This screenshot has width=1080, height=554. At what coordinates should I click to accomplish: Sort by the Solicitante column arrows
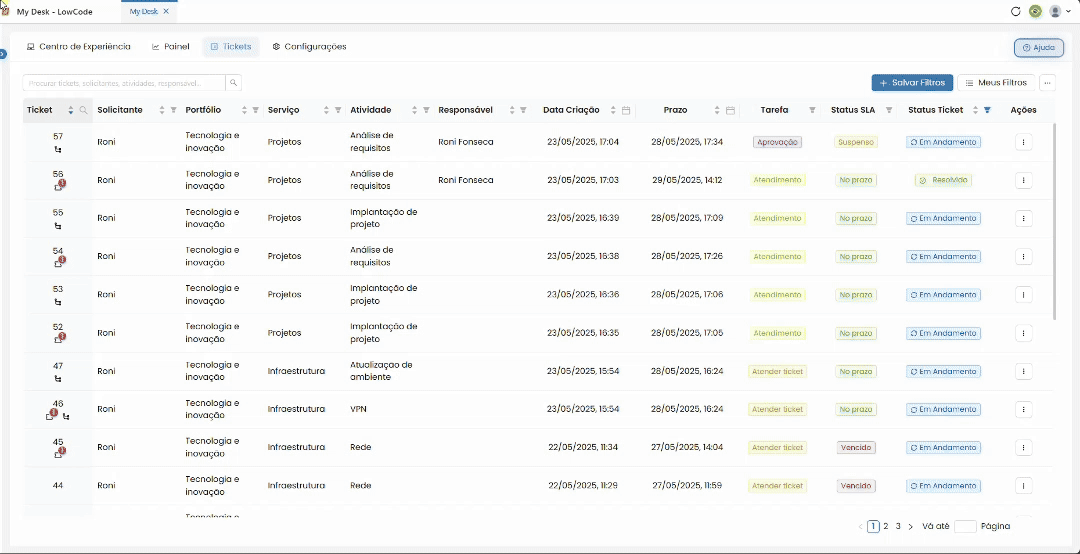(162, 110)
